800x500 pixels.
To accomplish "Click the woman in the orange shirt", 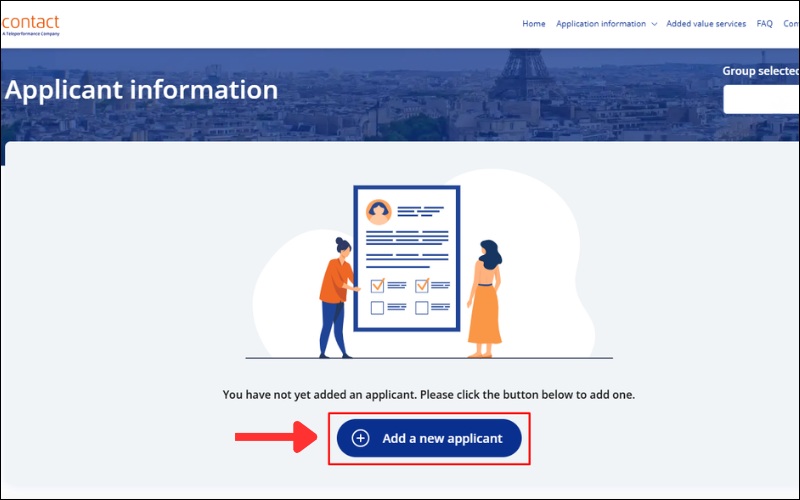I will click(336, 297).
